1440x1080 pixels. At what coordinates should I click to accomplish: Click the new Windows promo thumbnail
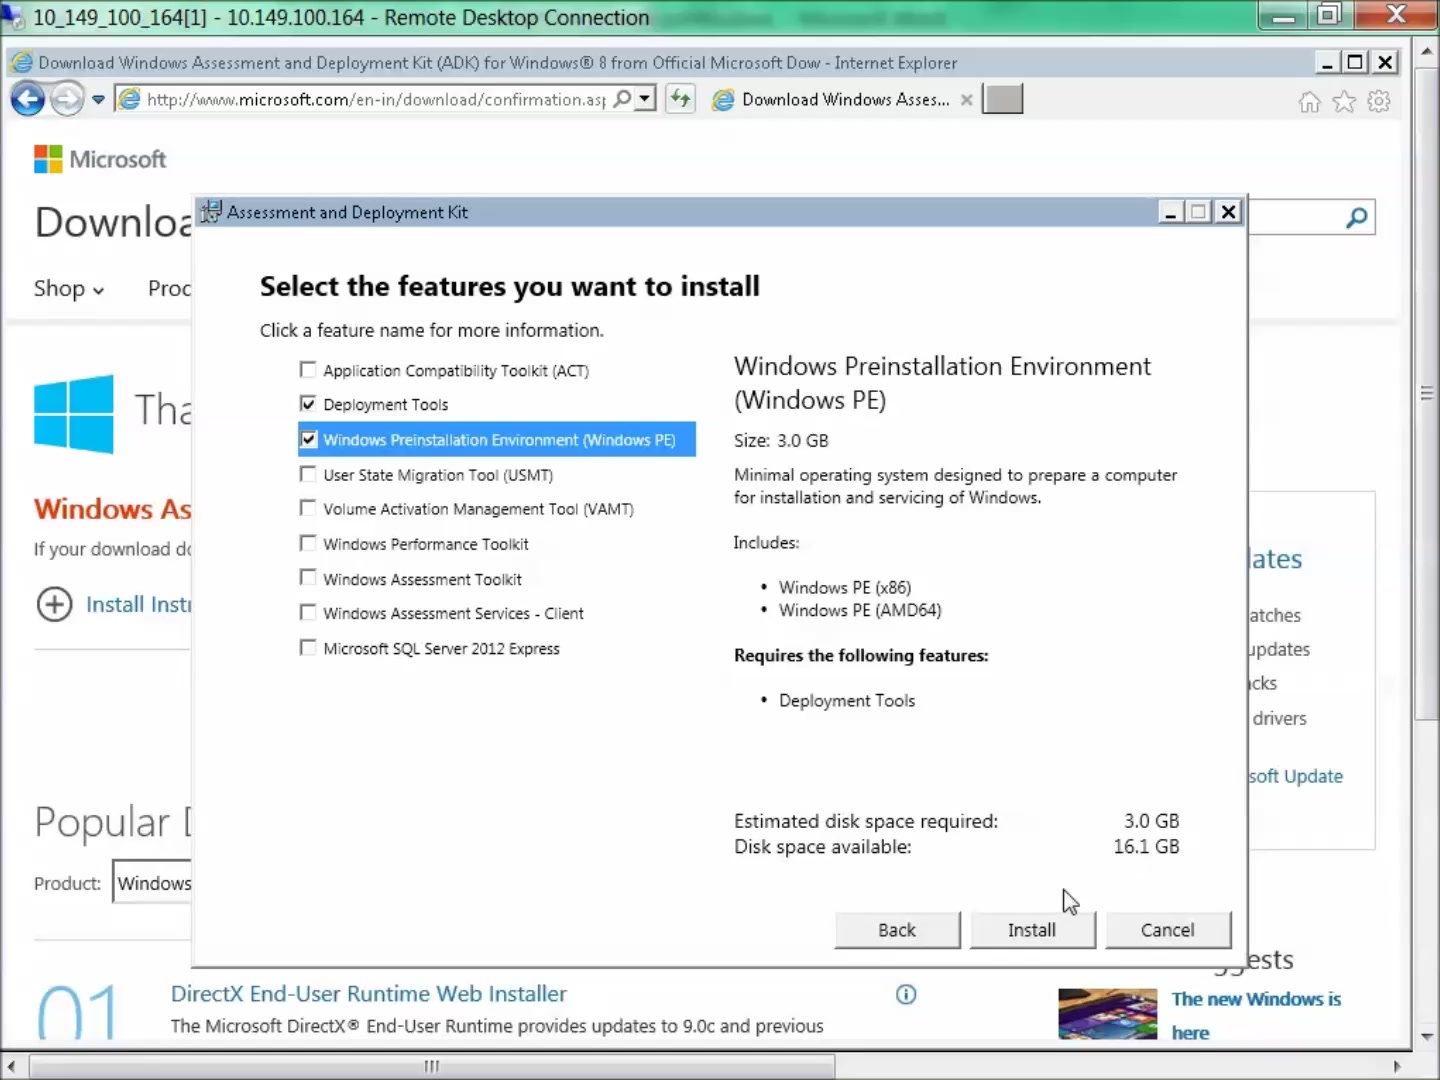tap(1107, 1014)
